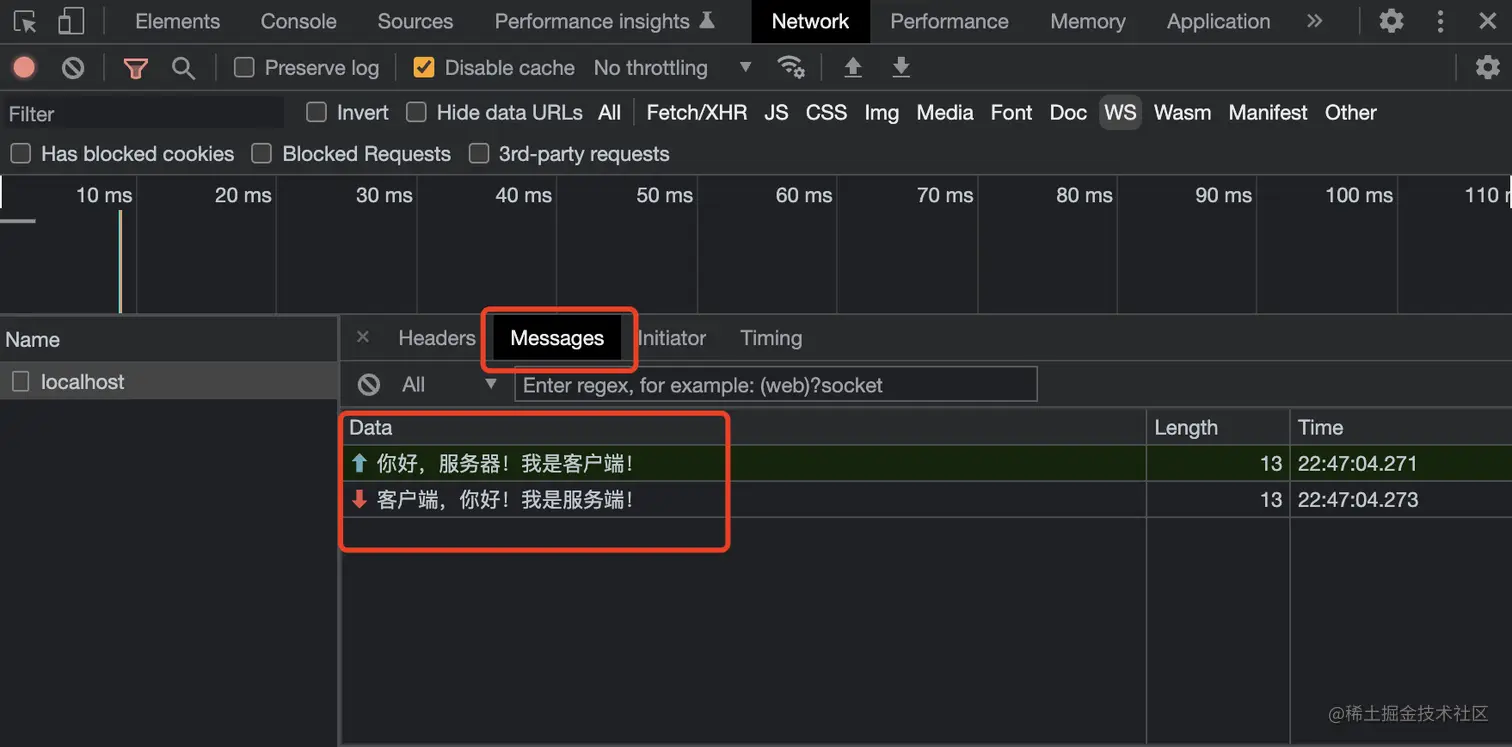Click the Length column header
The width and height of the screenshot is (1512, 747).
click(1218, 427)
